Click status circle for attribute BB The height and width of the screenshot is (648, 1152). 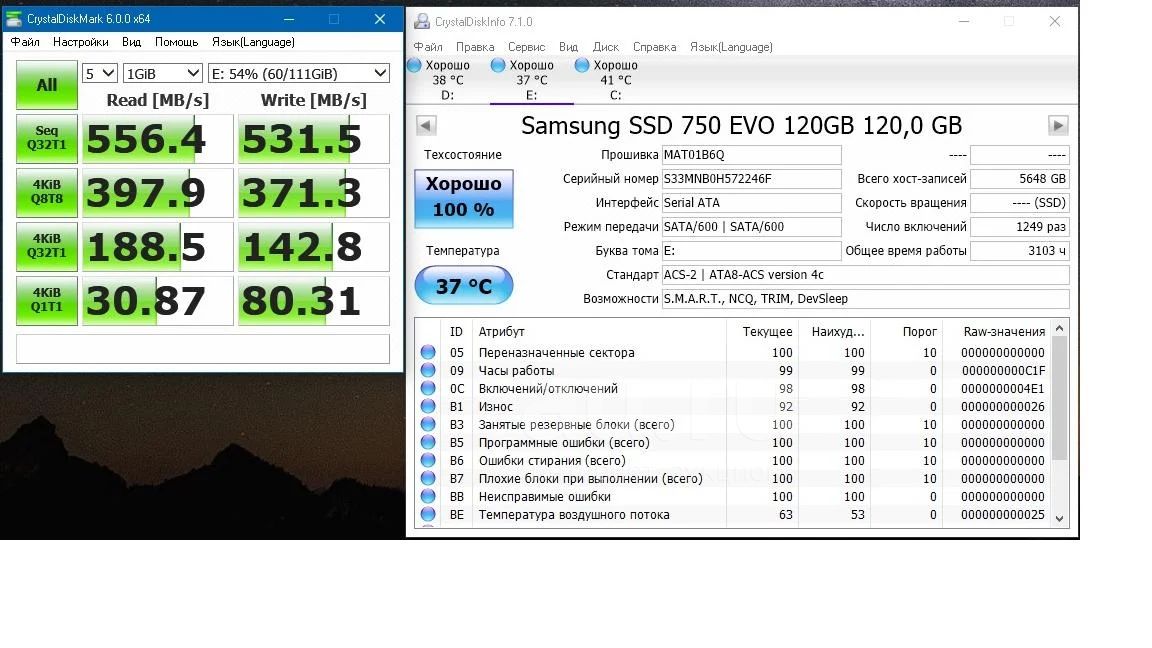(x=428, y=496)
